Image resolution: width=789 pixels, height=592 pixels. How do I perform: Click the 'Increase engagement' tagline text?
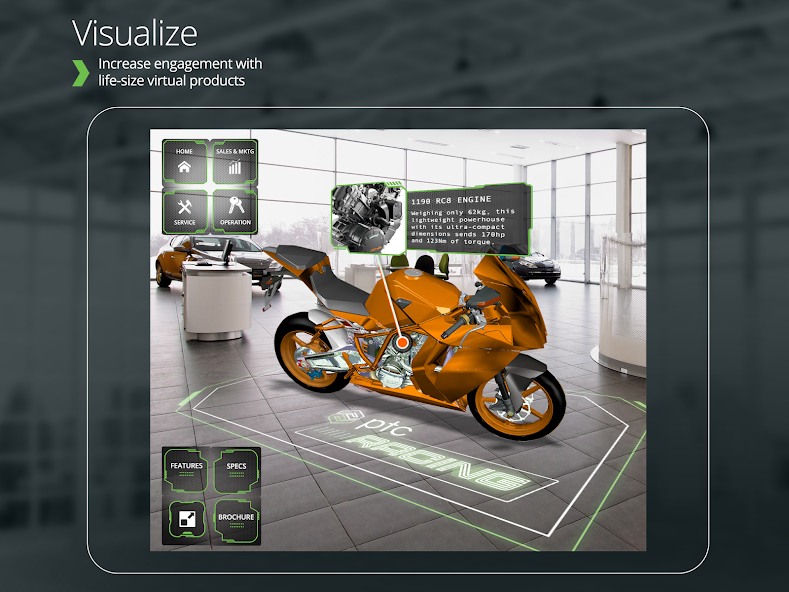[180, 72]
